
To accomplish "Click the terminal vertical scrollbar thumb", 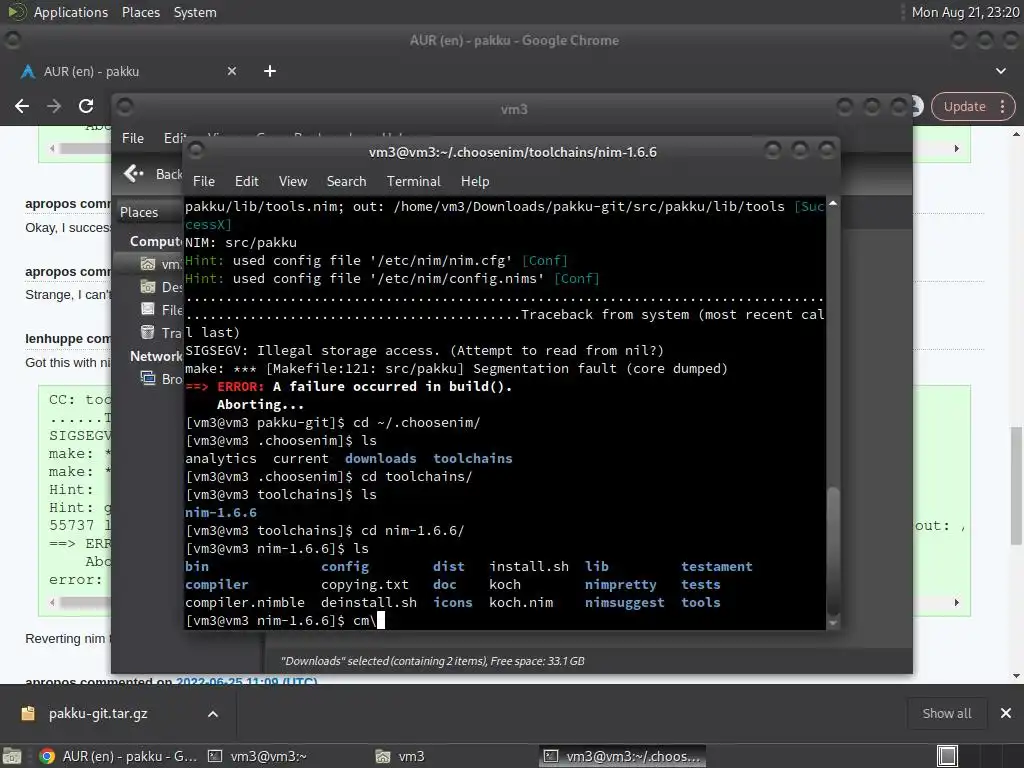I will [x=833, y=550].
